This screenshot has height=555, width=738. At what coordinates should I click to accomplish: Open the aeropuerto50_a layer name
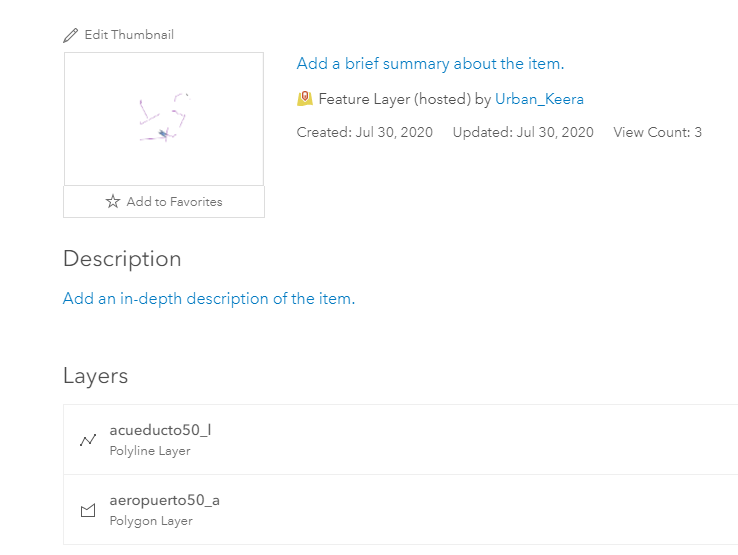[x=164, y=500]
